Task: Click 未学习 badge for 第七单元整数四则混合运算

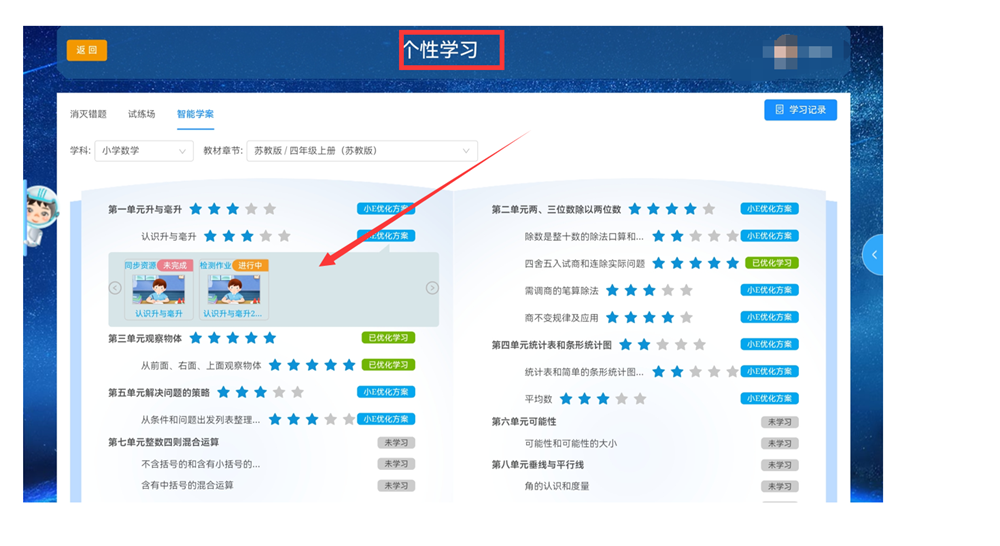Action: 396,443
